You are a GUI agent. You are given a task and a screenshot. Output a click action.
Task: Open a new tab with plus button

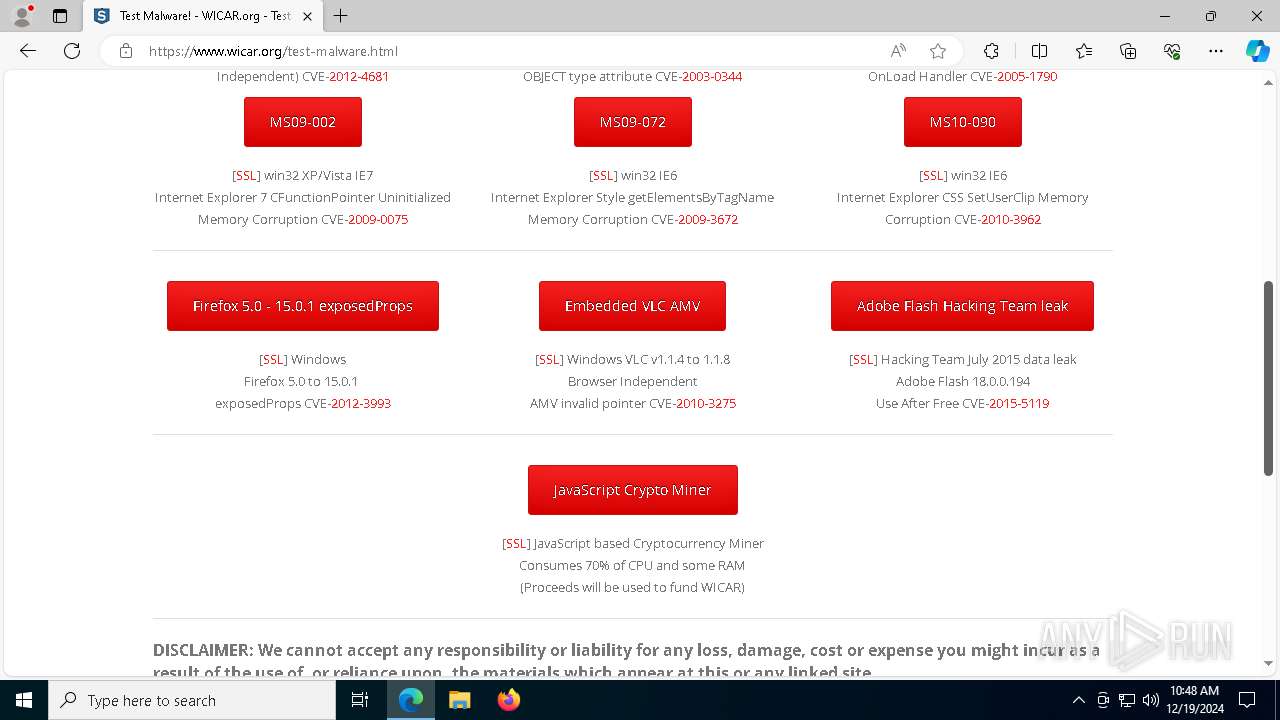point(341,16)
